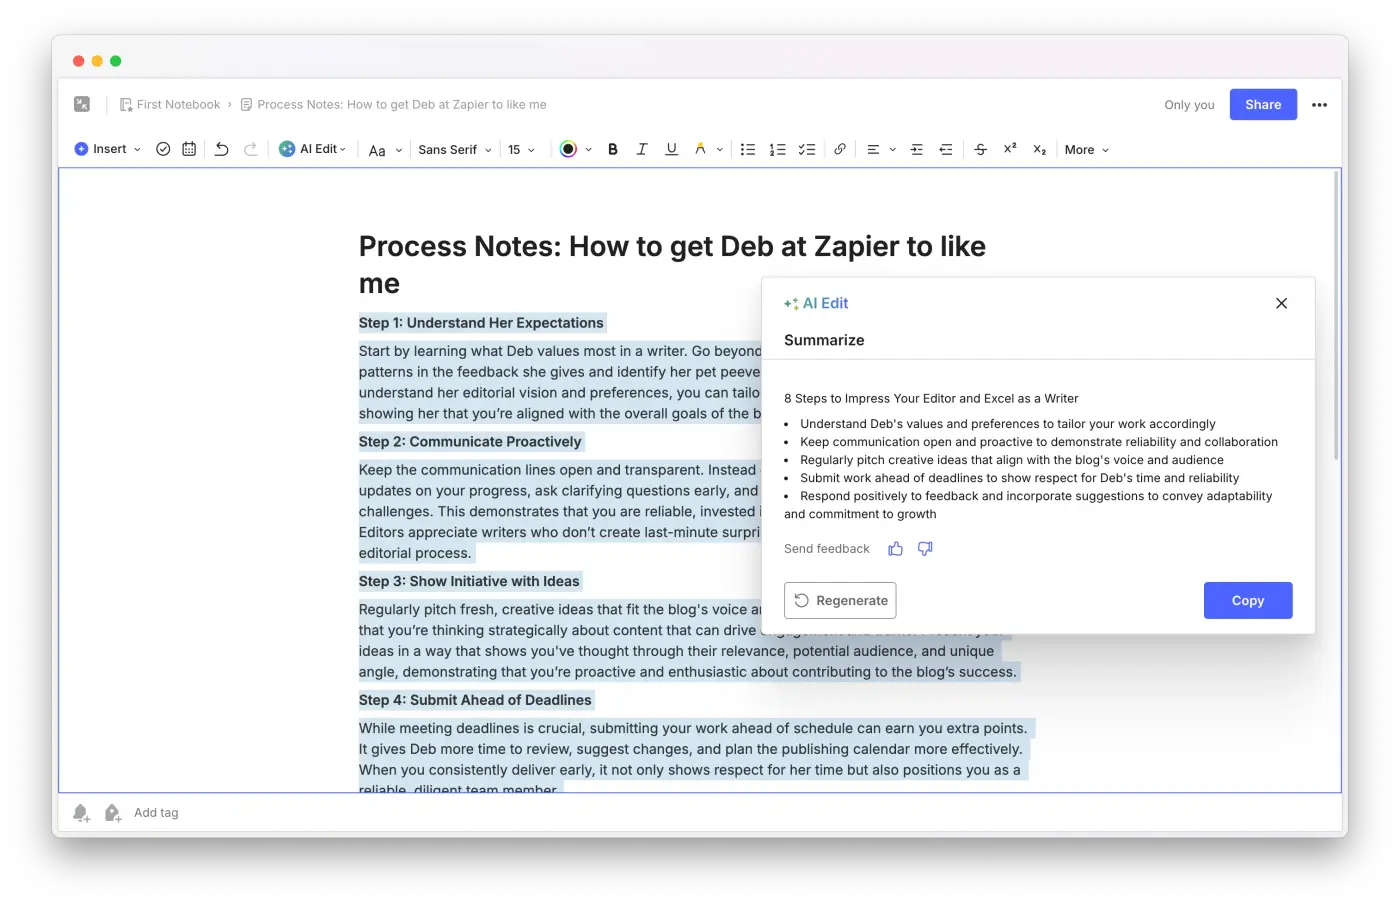Expand the highlight color dropdown arrow
This screenshot has width=1400, height=906.
click(x=719, y=150)
